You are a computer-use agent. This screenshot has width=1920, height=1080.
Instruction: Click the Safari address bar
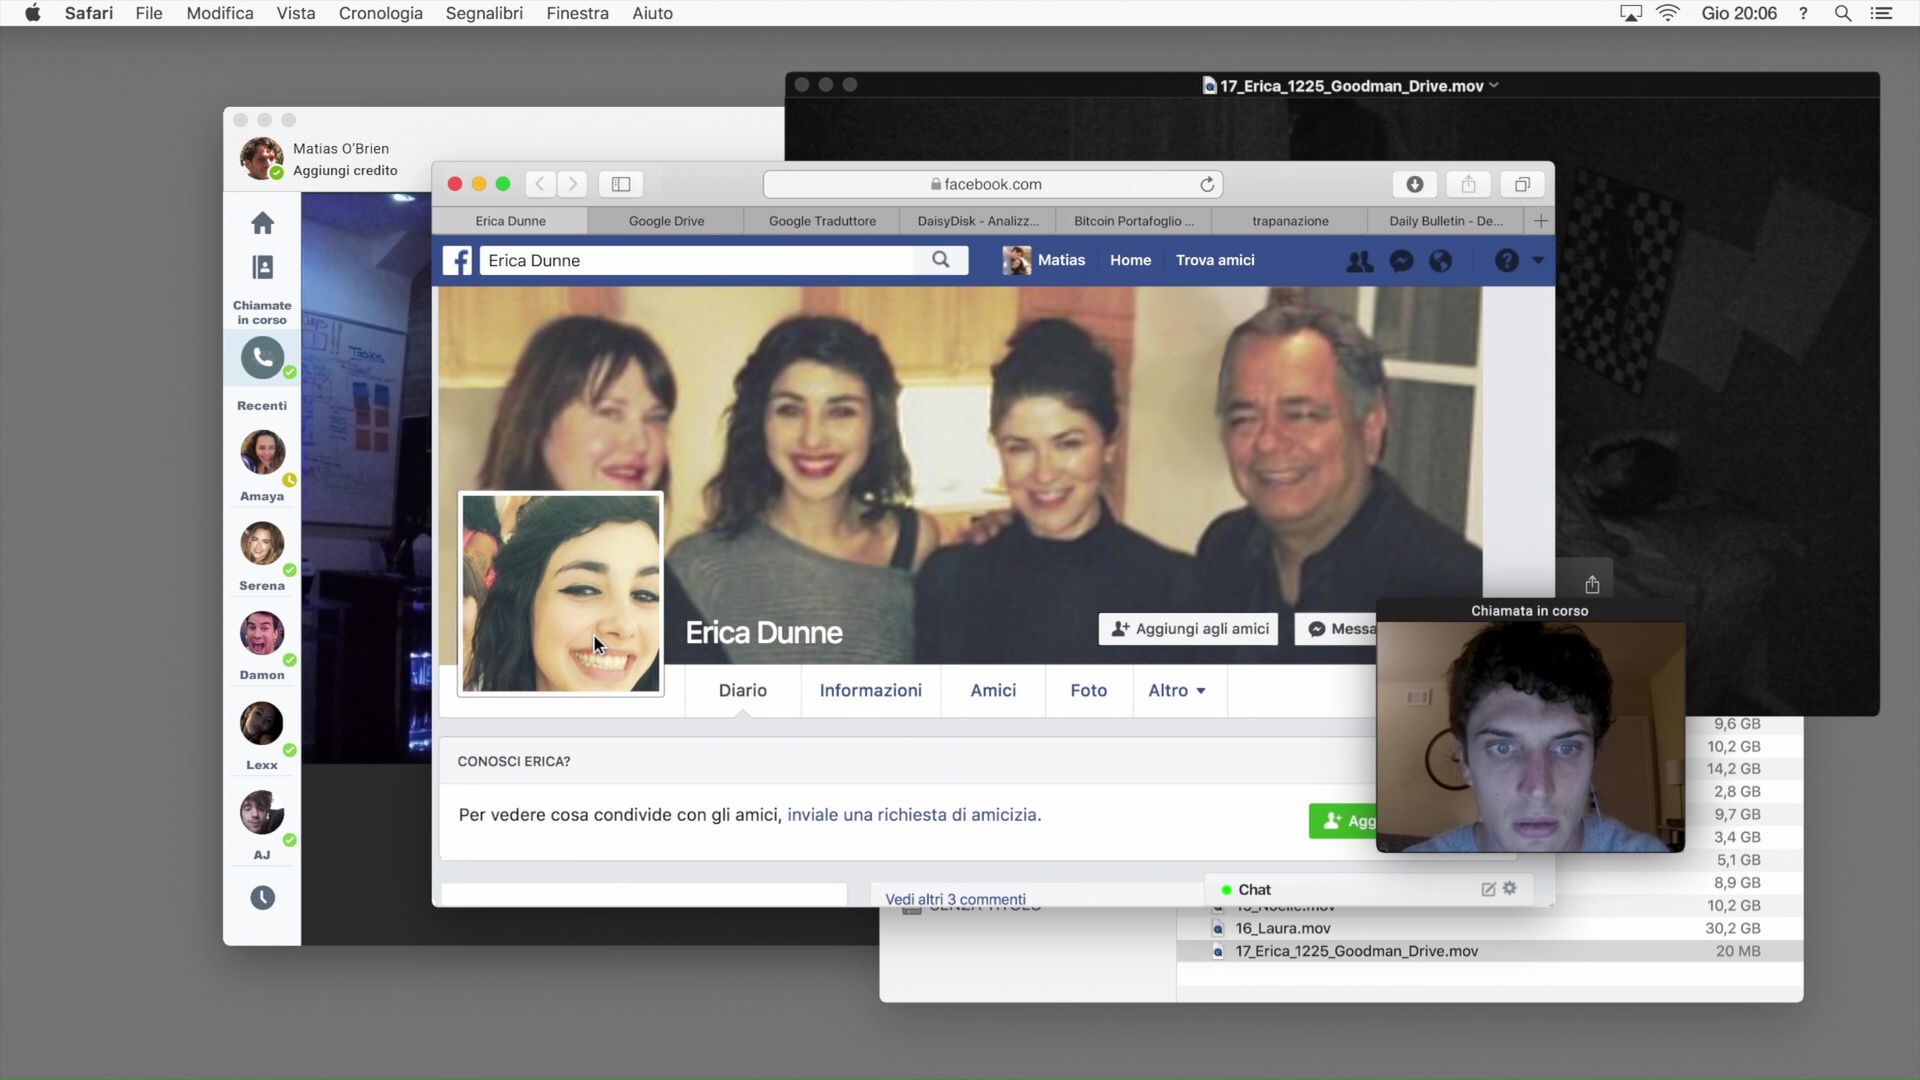click(x=993, y=184)
